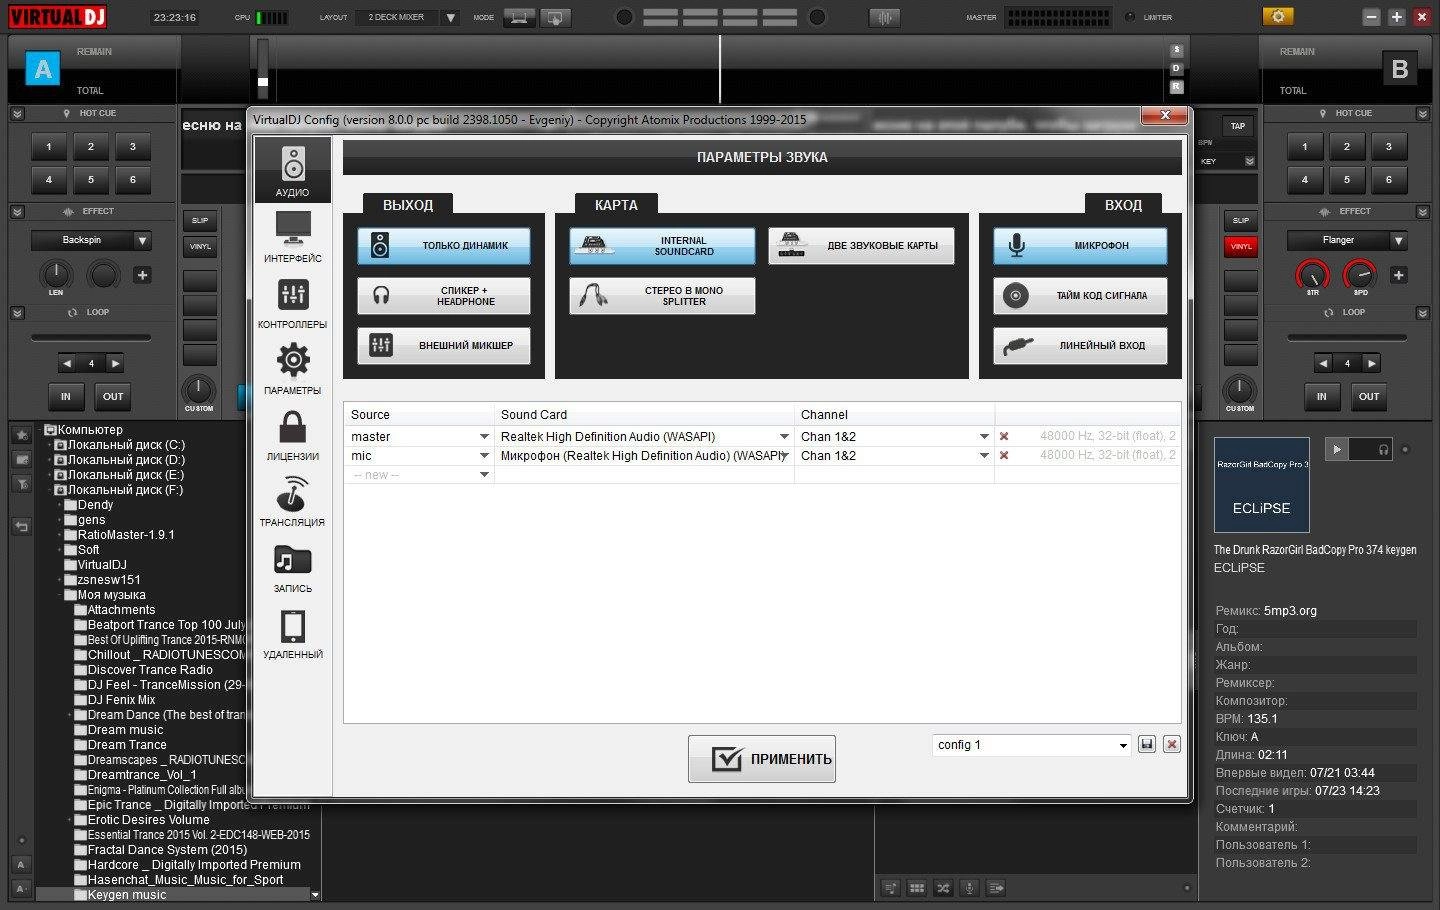Click the microphone icon in bottom toolbar
This screenshot has height=910, width=1440.
(969, 887)
